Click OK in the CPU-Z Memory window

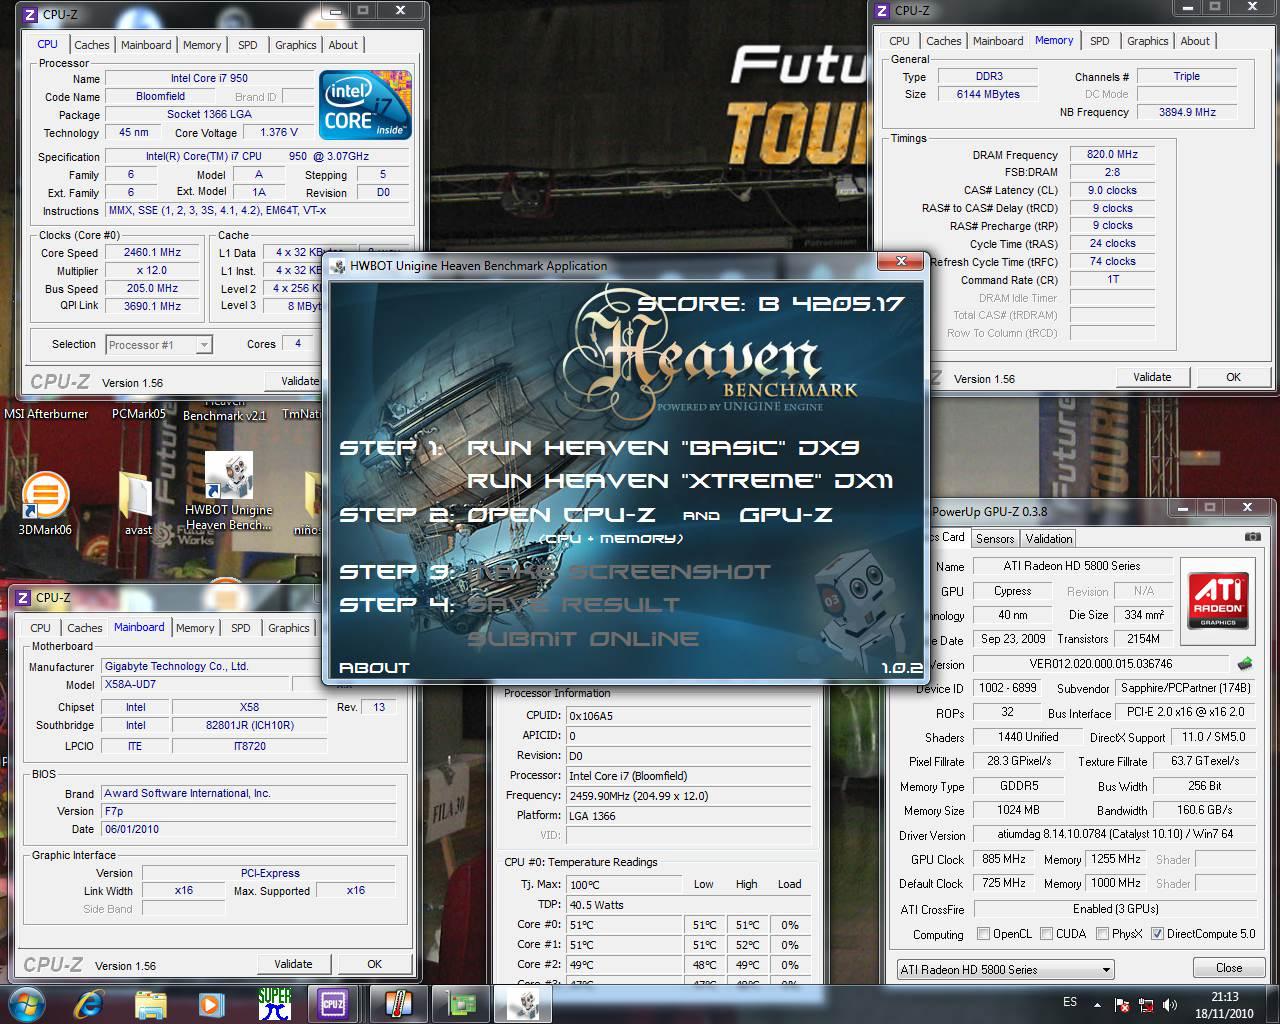click(1233, 377)
